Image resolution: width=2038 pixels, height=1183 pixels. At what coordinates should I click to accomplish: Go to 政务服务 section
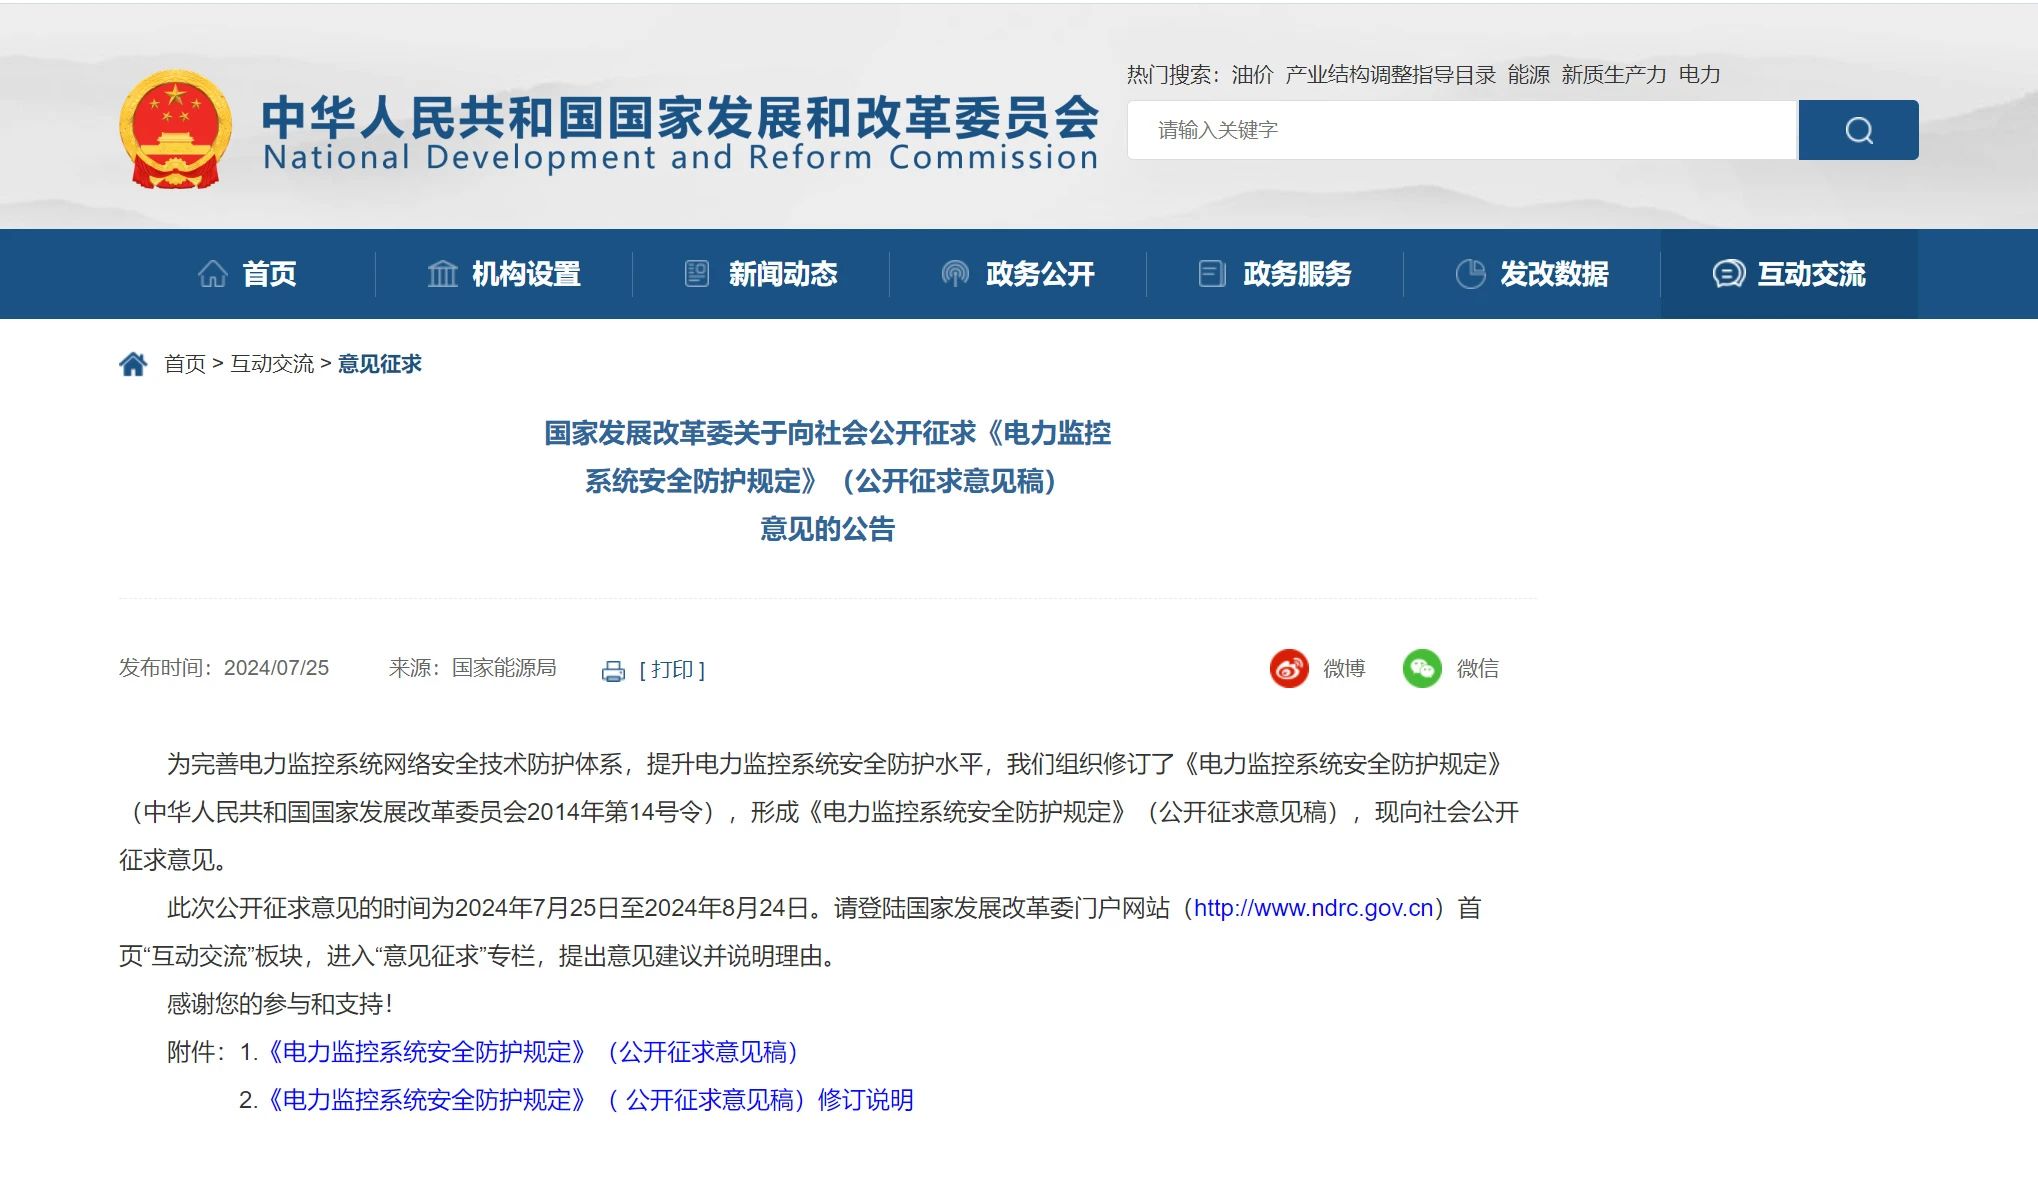click(1296, 274)
